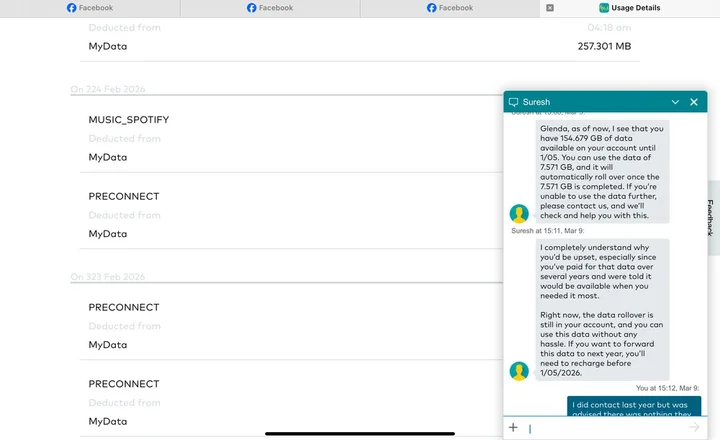Screen dimensions: 720x440
Task: Click the plus attachment icon in chat
Action: 513,427
